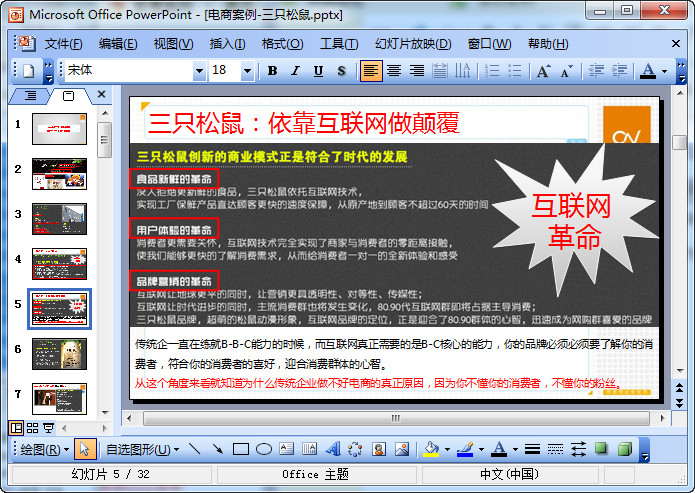Switch to the Outline tab
The width and height of the screenshot is (695, 493).
(x=30, y=95)
